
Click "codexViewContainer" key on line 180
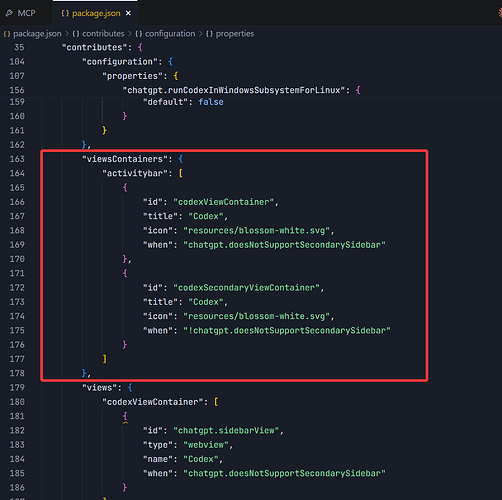tap(152, 402)
